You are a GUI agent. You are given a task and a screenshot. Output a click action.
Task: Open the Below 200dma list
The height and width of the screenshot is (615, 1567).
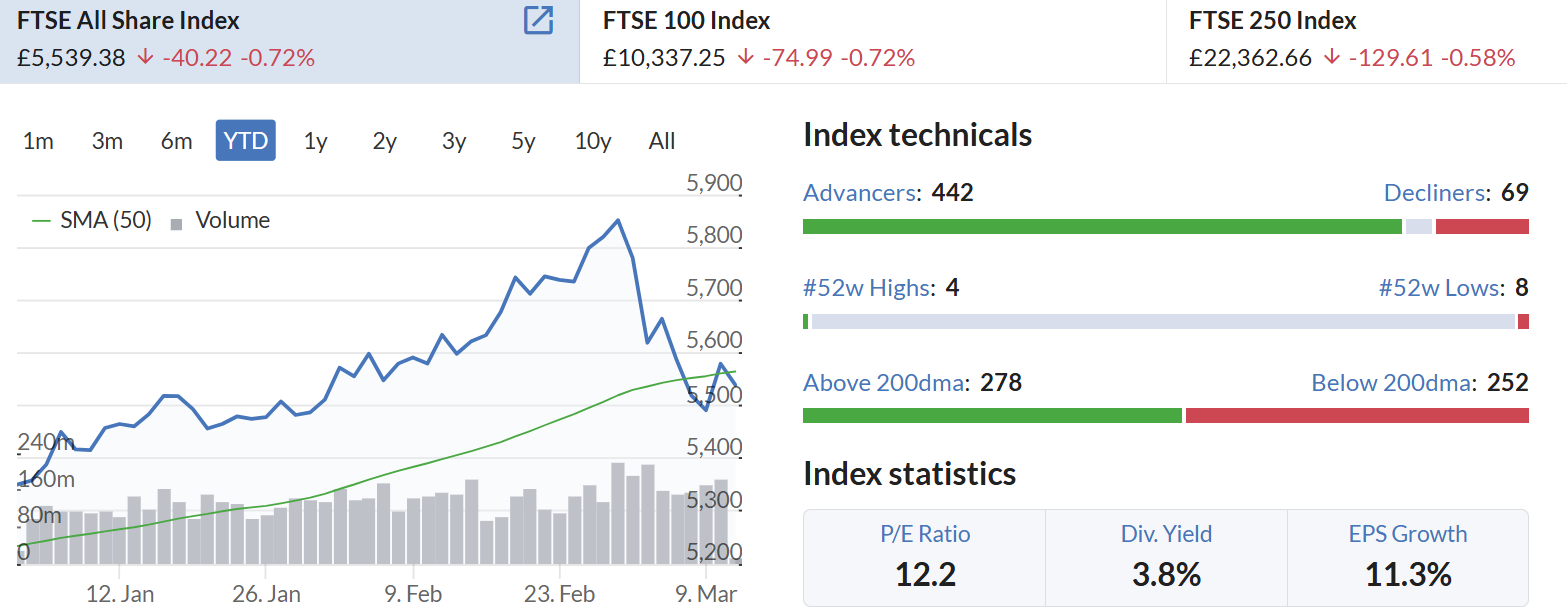(1391, 382)
